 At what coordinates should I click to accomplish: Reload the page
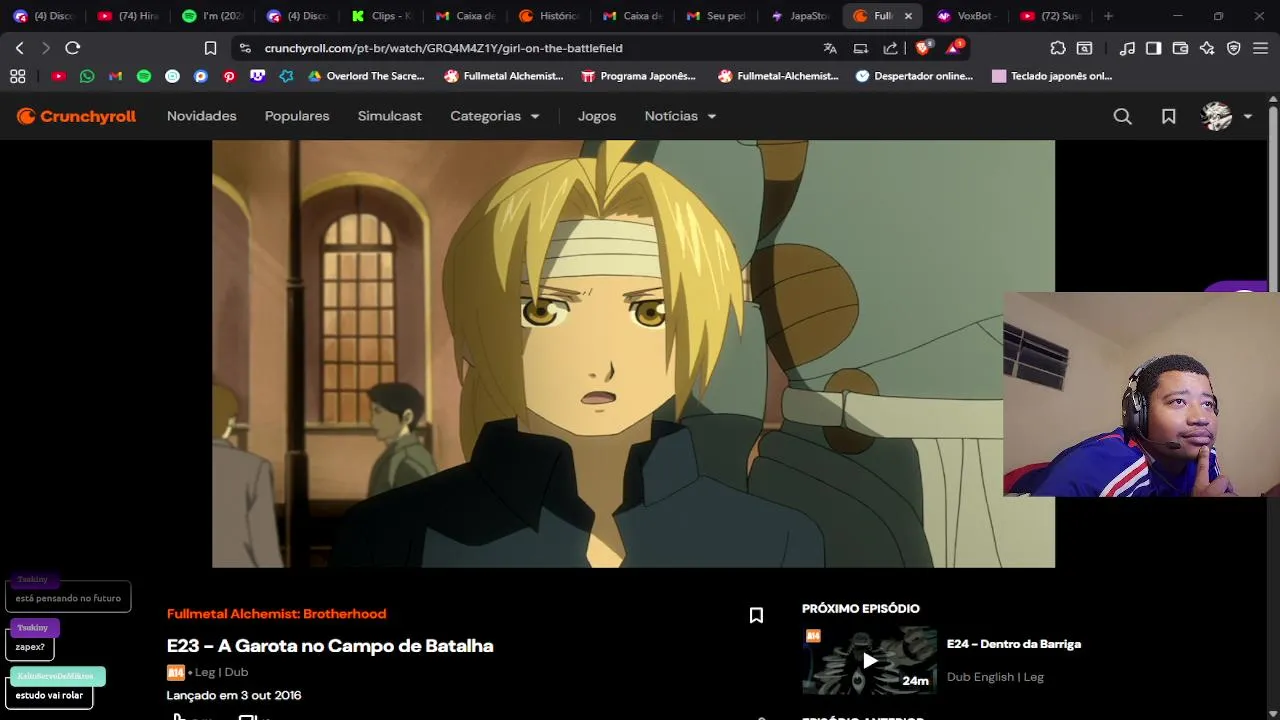[x=72, y=48]
